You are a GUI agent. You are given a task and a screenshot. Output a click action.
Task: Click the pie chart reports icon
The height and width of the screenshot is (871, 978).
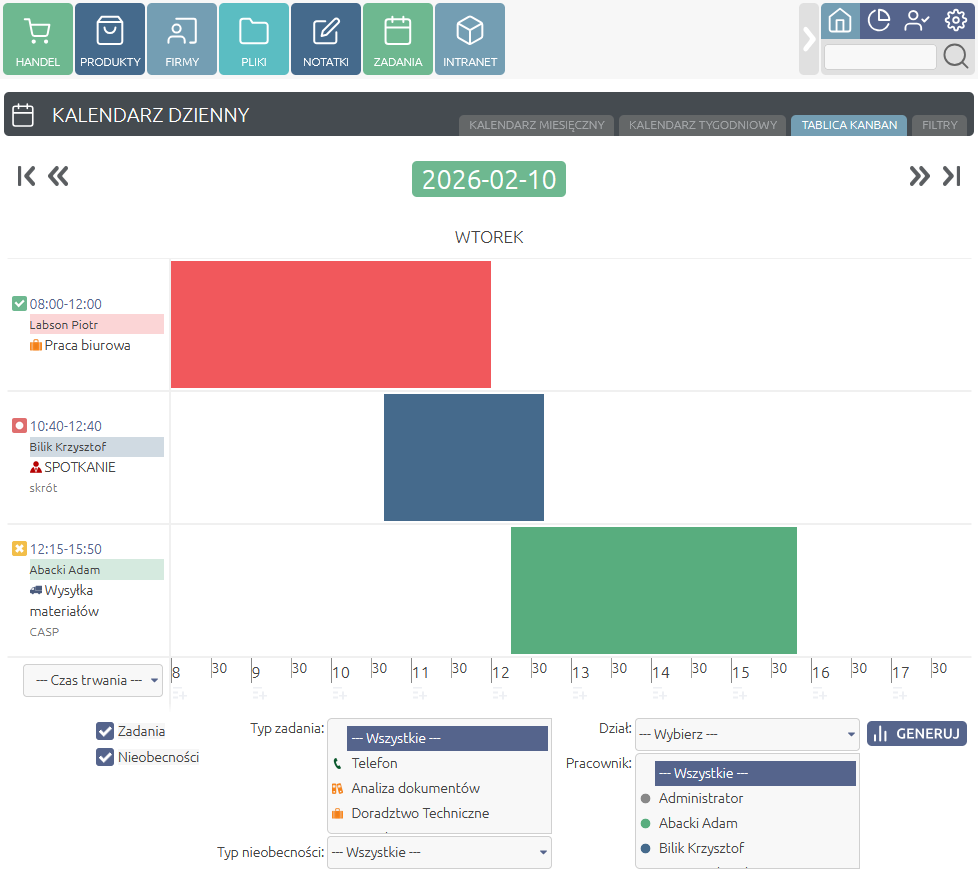878,20
